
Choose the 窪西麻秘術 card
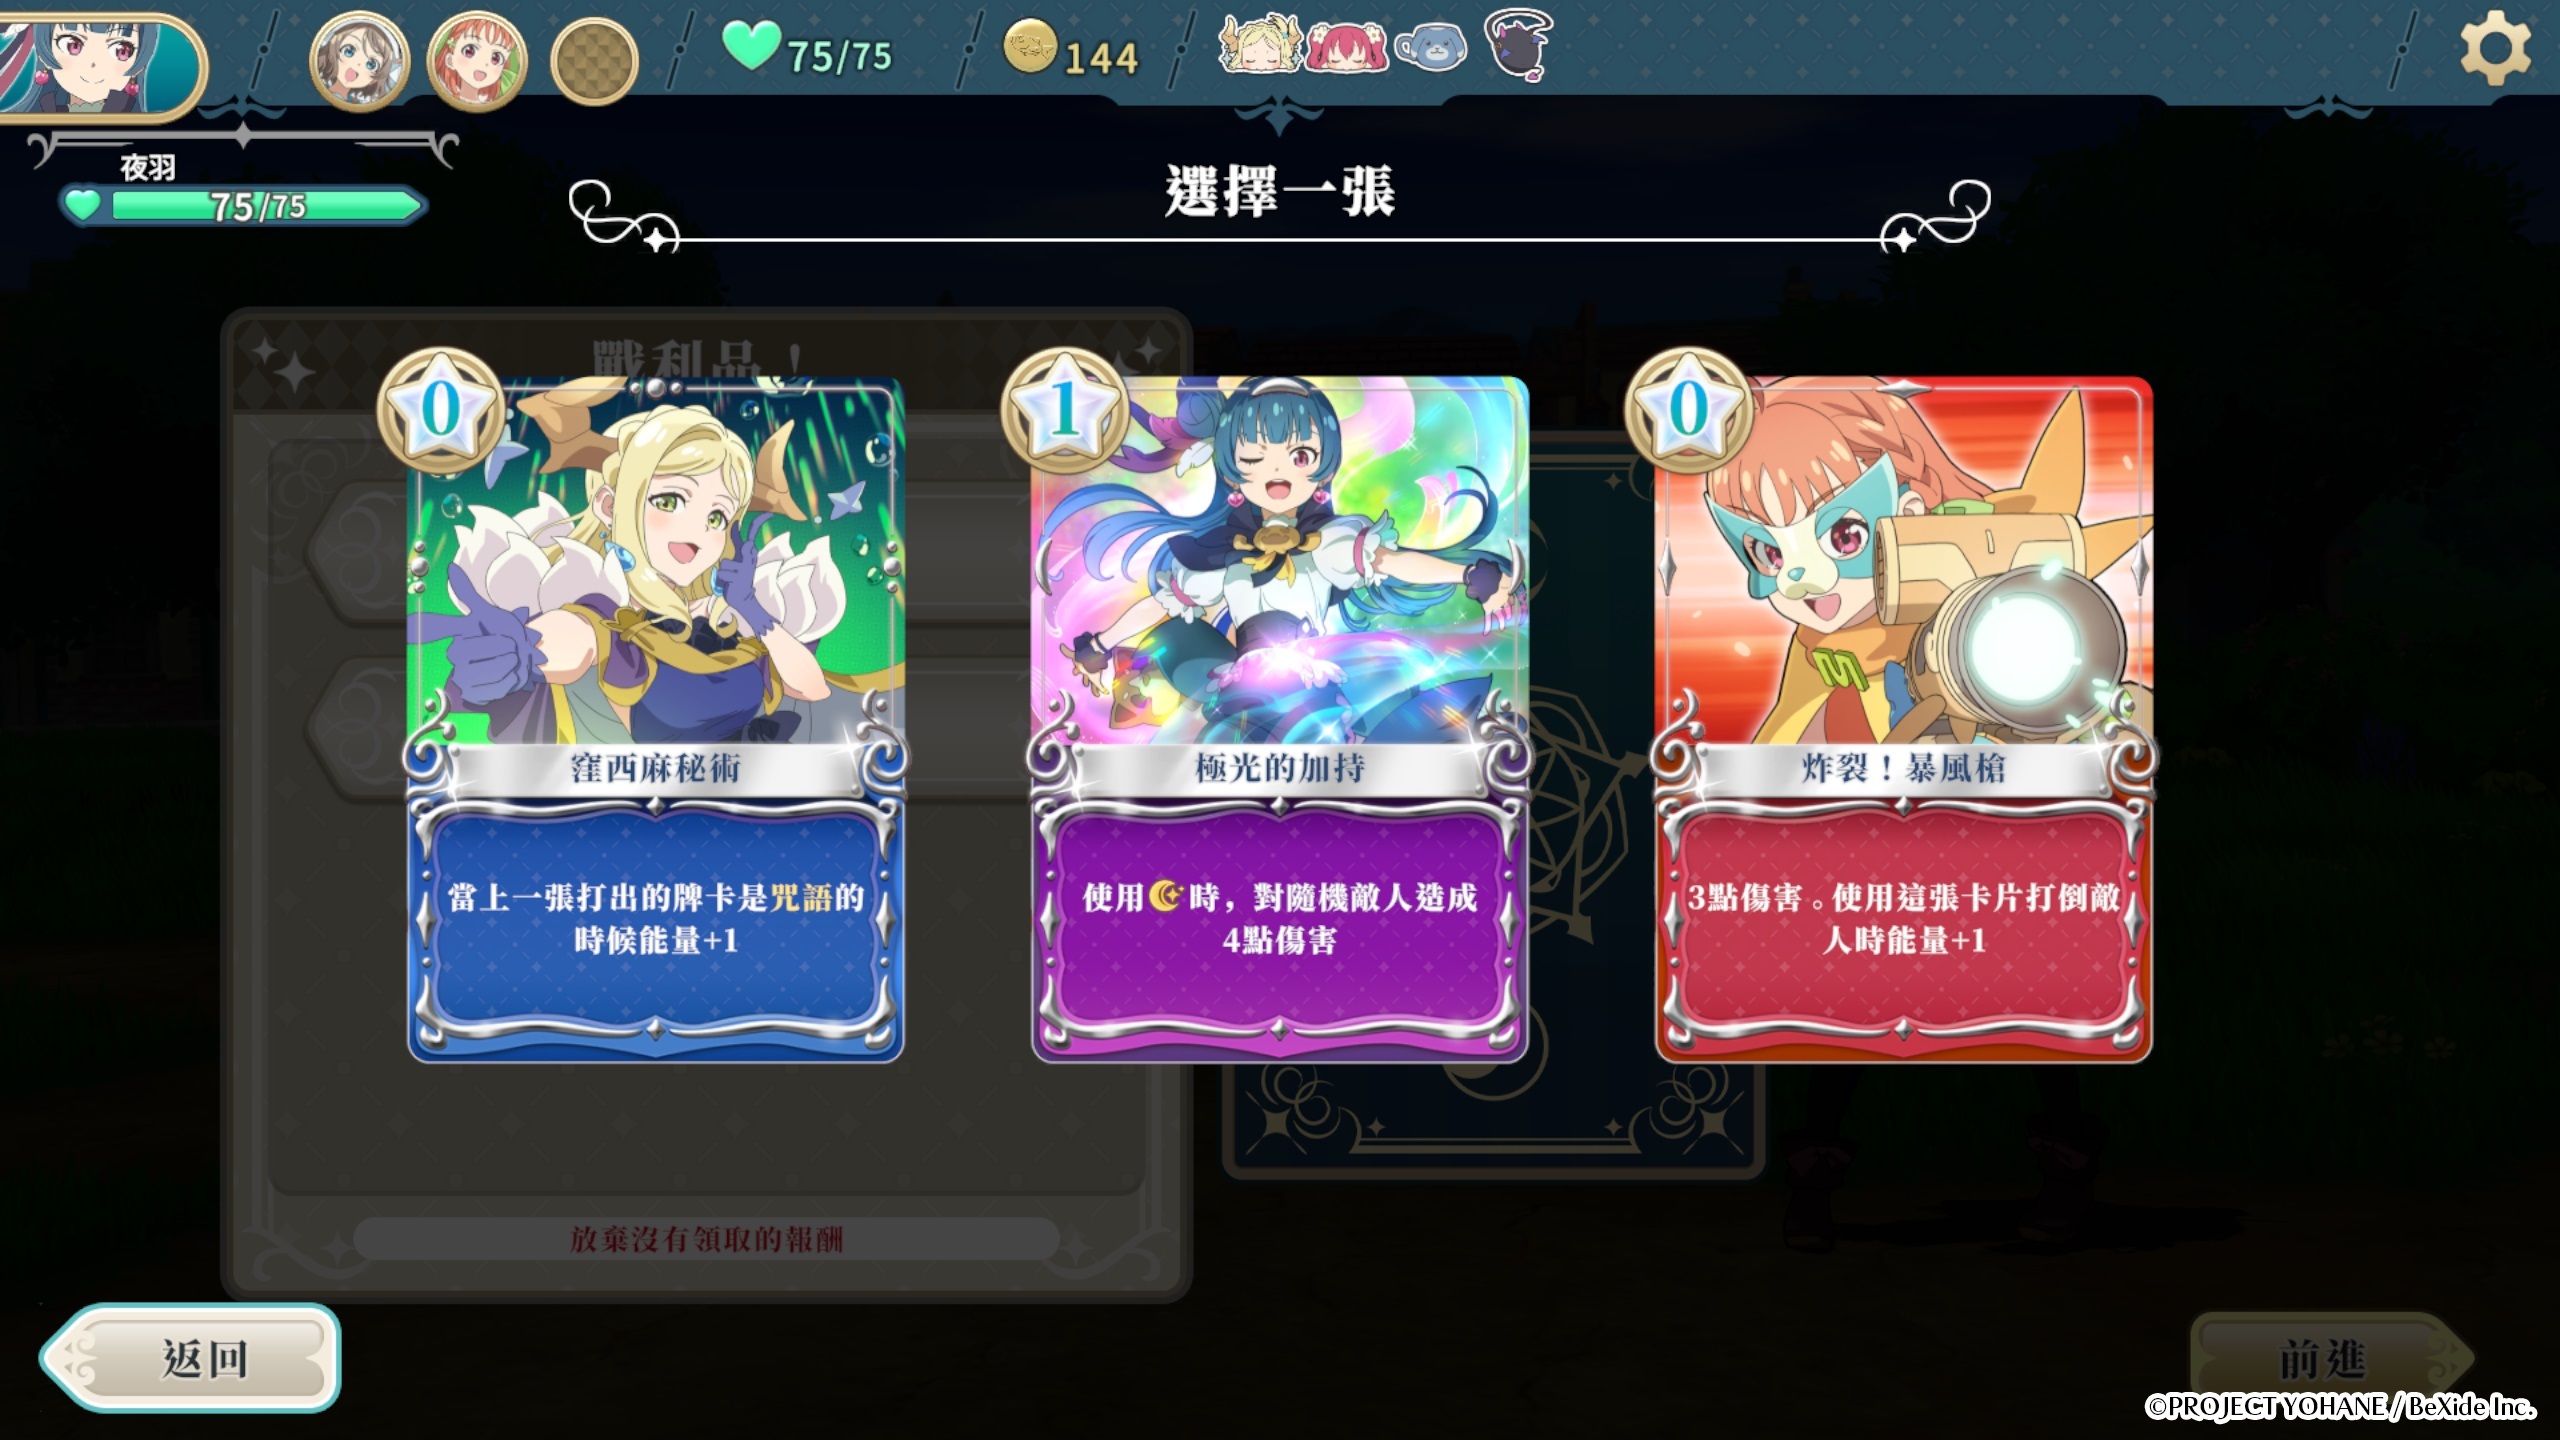[656, 718]
